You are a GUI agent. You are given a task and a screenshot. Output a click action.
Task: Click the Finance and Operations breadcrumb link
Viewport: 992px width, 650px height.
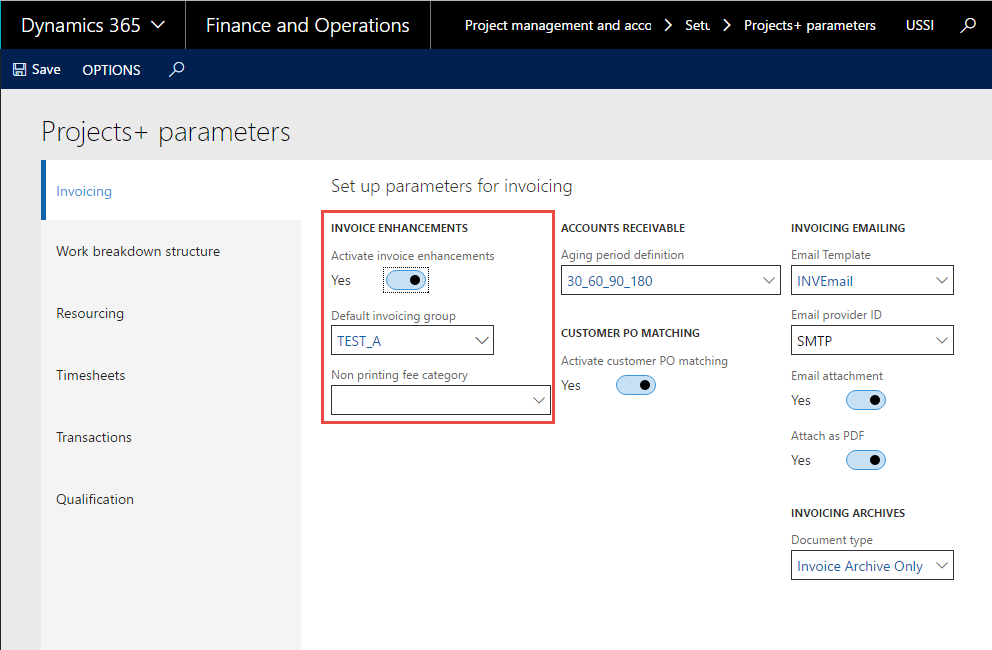[x=307, y=24]
